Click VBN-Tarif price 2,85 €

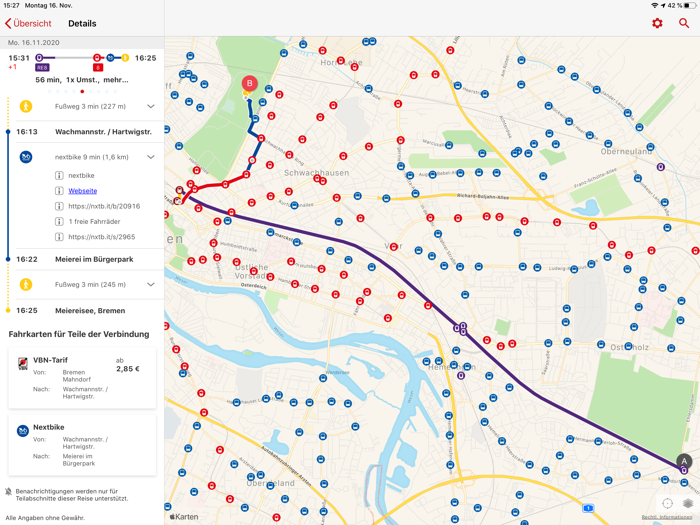[x=128, y=369]
